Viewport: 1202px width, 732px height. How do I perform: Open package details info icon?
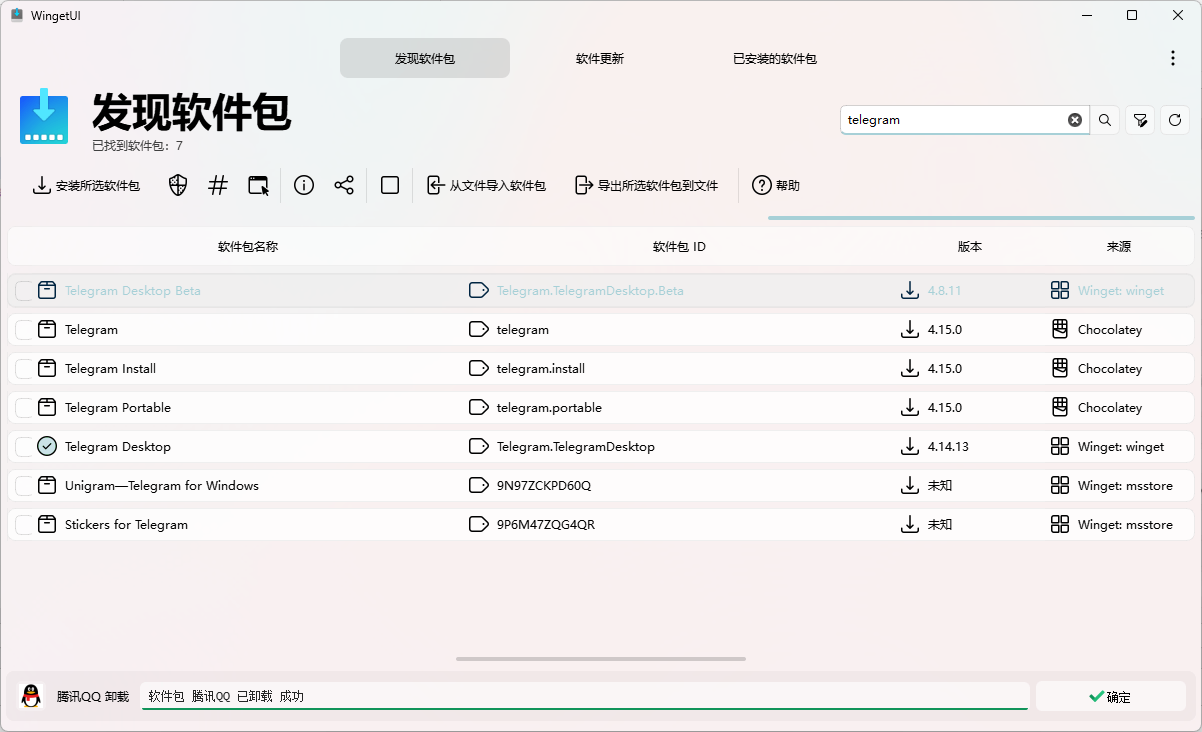tap(304, 185)
